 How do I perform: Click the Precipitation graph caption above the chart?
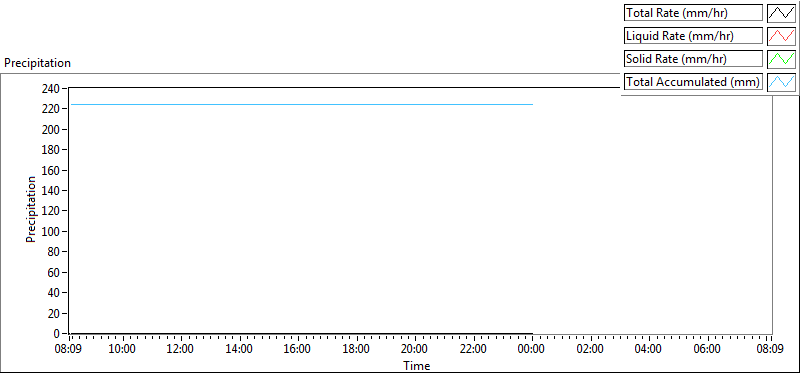pos(37,63)
